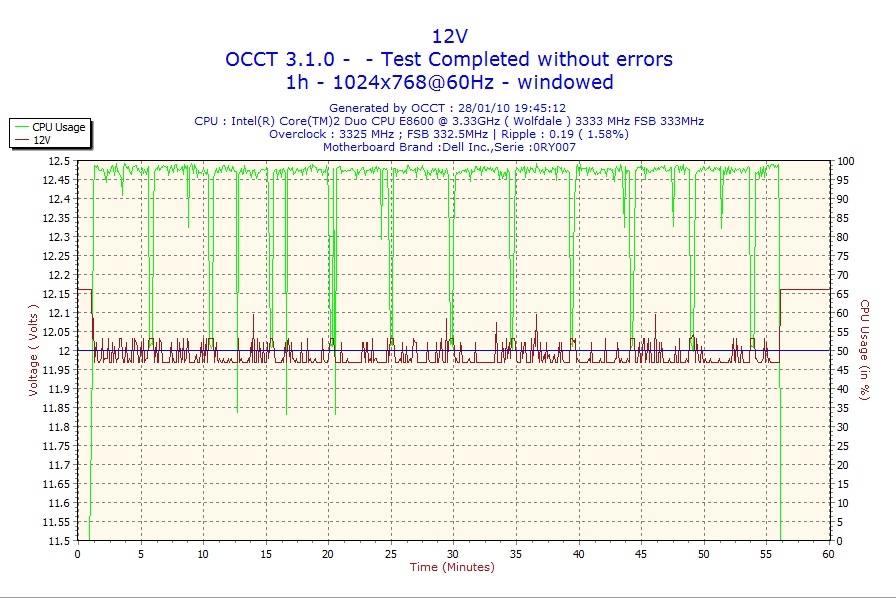The width and height of the screenshot is (896, 598).
Task: Click the 5 label on CPU usage axis
Action: 840,522
